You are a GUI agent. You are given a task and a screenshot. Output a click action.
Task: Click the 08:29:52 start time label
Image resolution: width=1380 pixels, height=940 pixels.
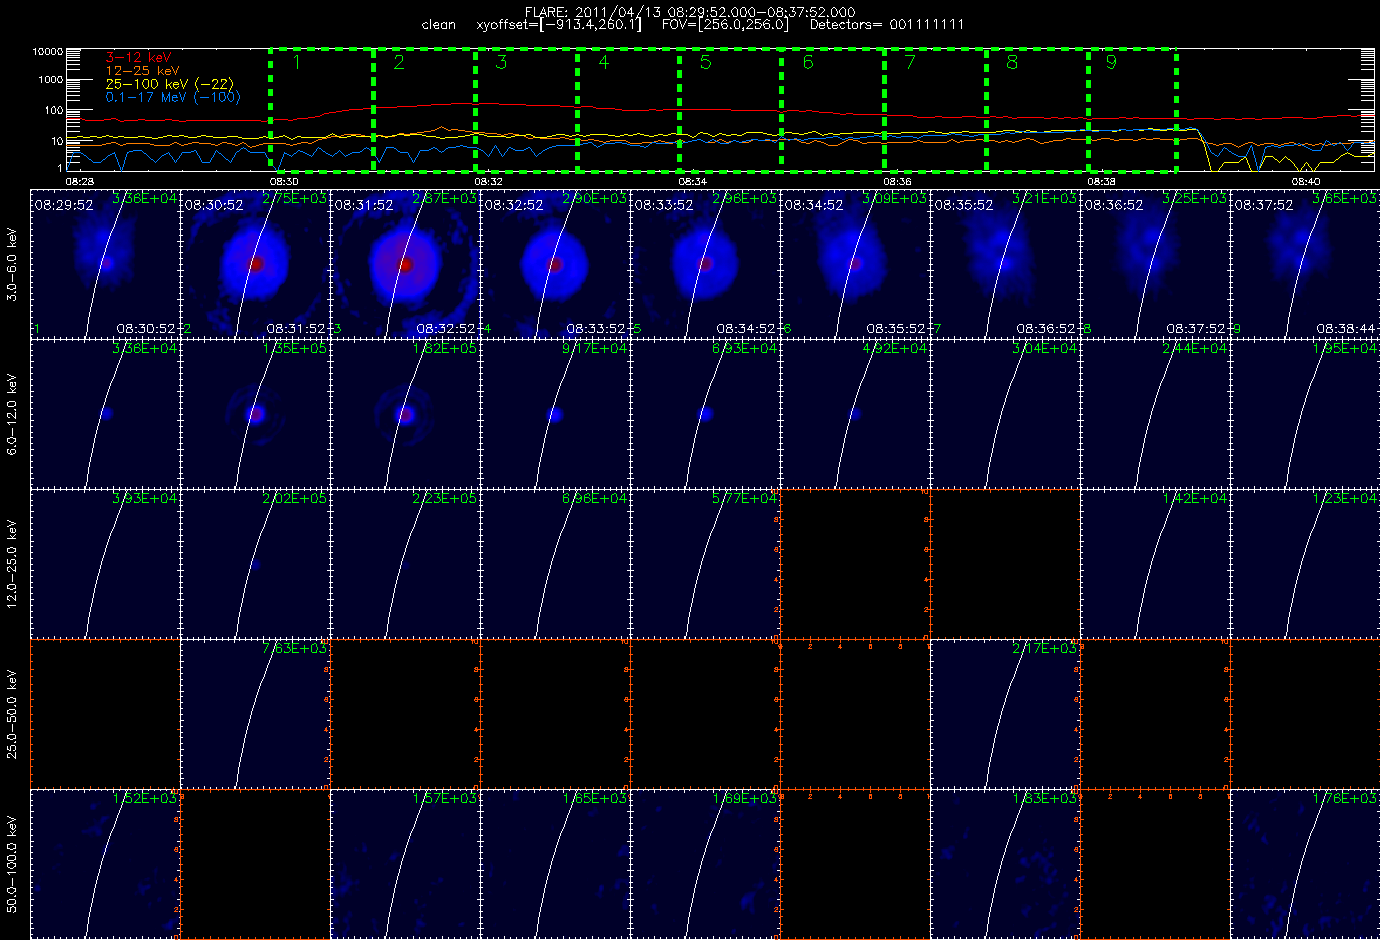pos(64,204)
